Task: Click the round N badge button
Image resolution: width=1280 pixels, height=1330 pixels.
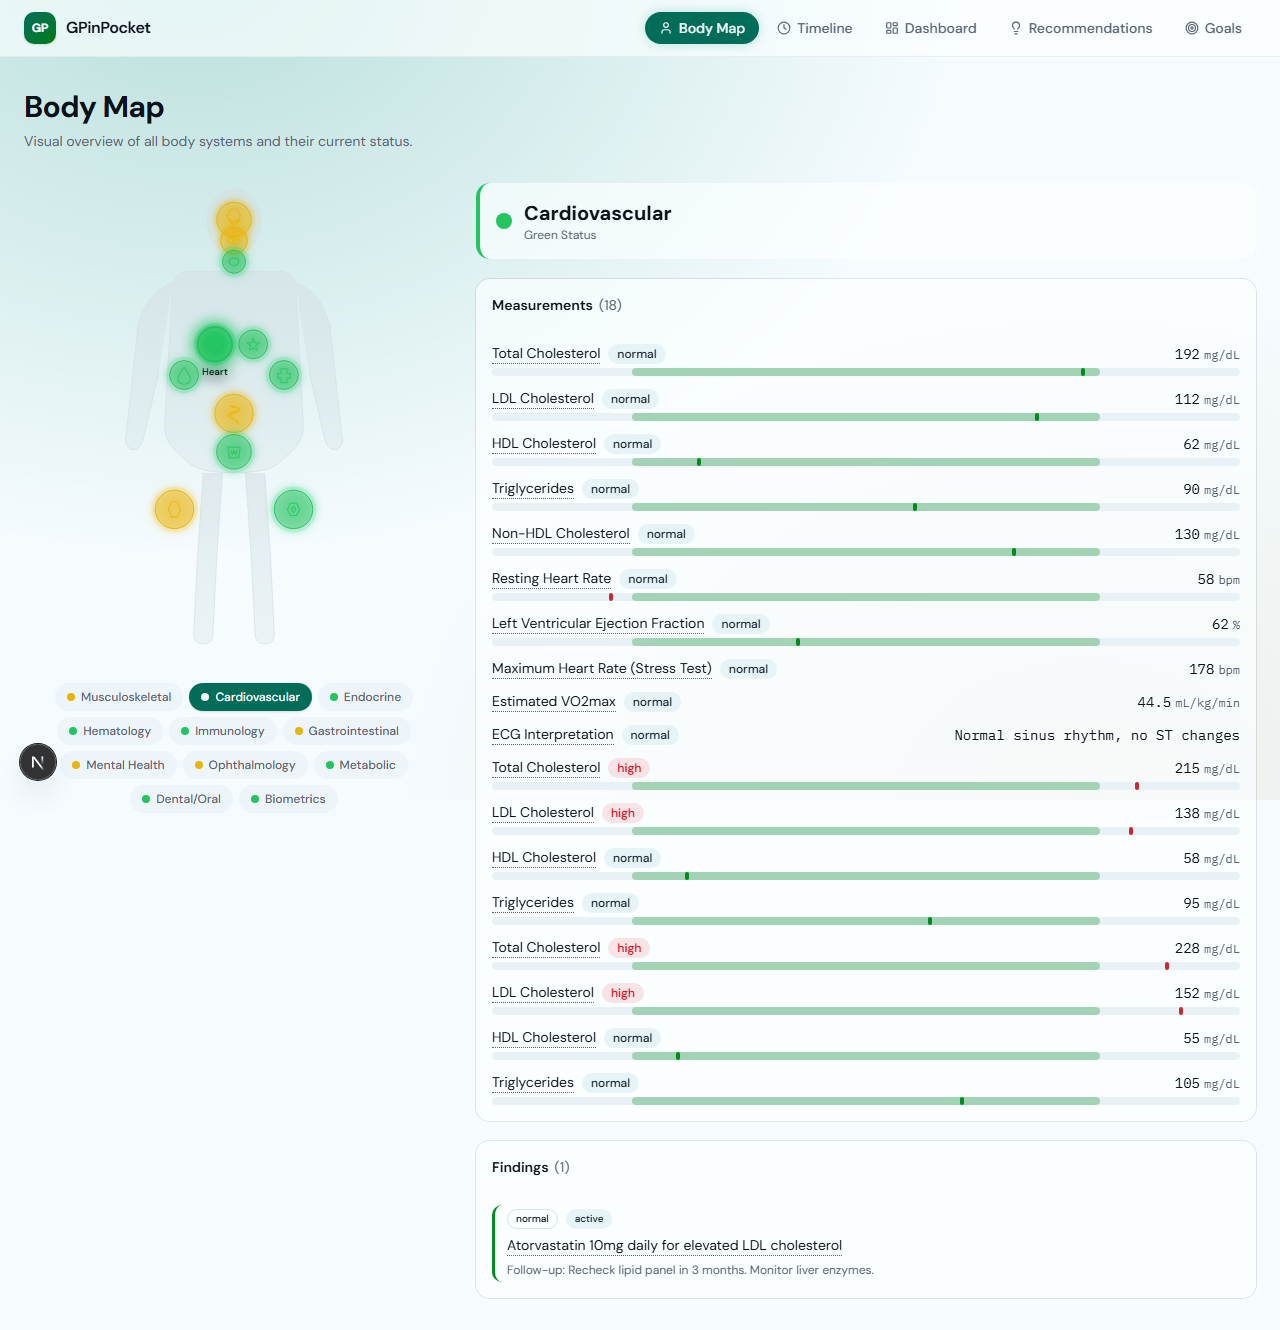Action: point(38,762)
